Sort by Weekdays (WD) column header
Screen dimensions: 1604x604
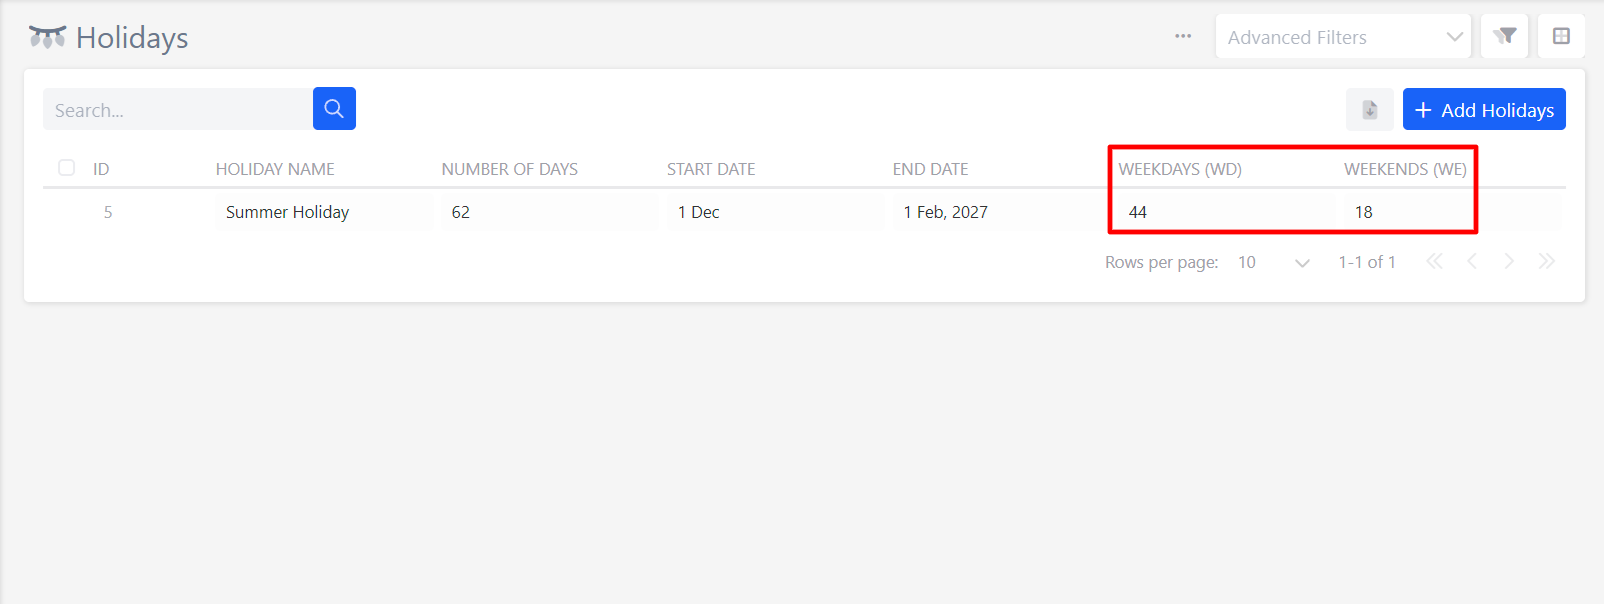(x=1180, y=169)
